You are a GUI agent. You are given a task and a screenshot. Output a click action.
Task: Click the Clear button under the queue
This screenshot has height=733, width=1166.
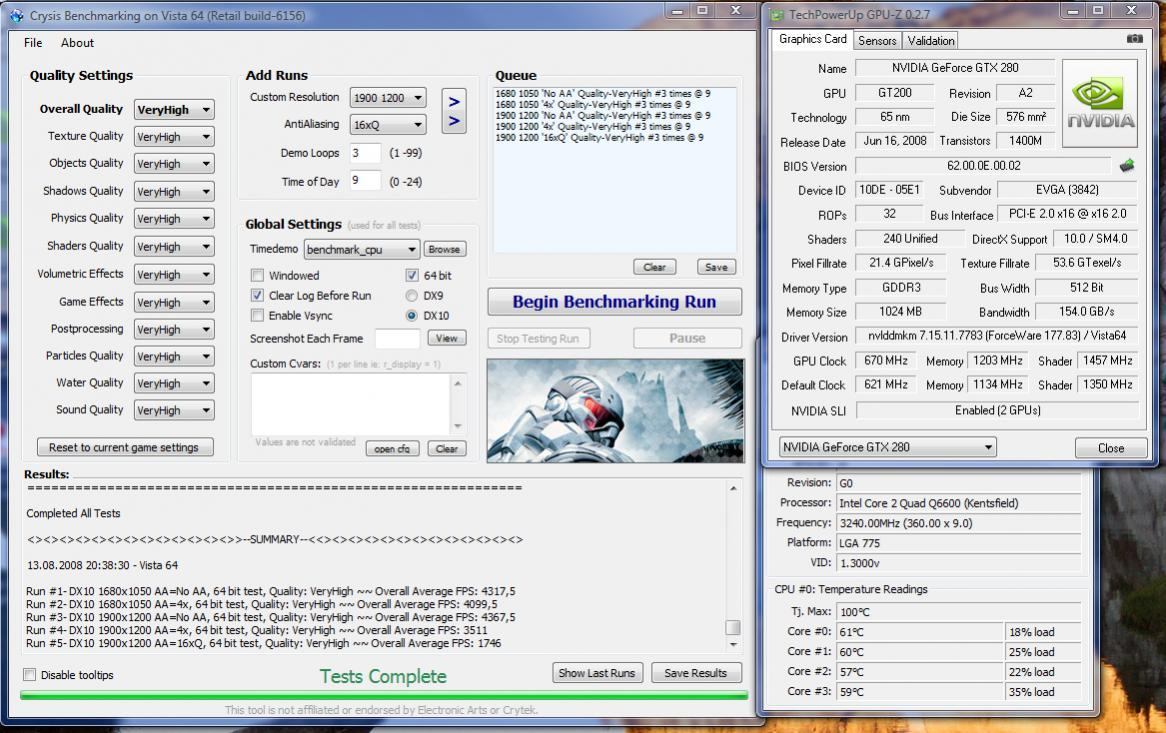654,267
